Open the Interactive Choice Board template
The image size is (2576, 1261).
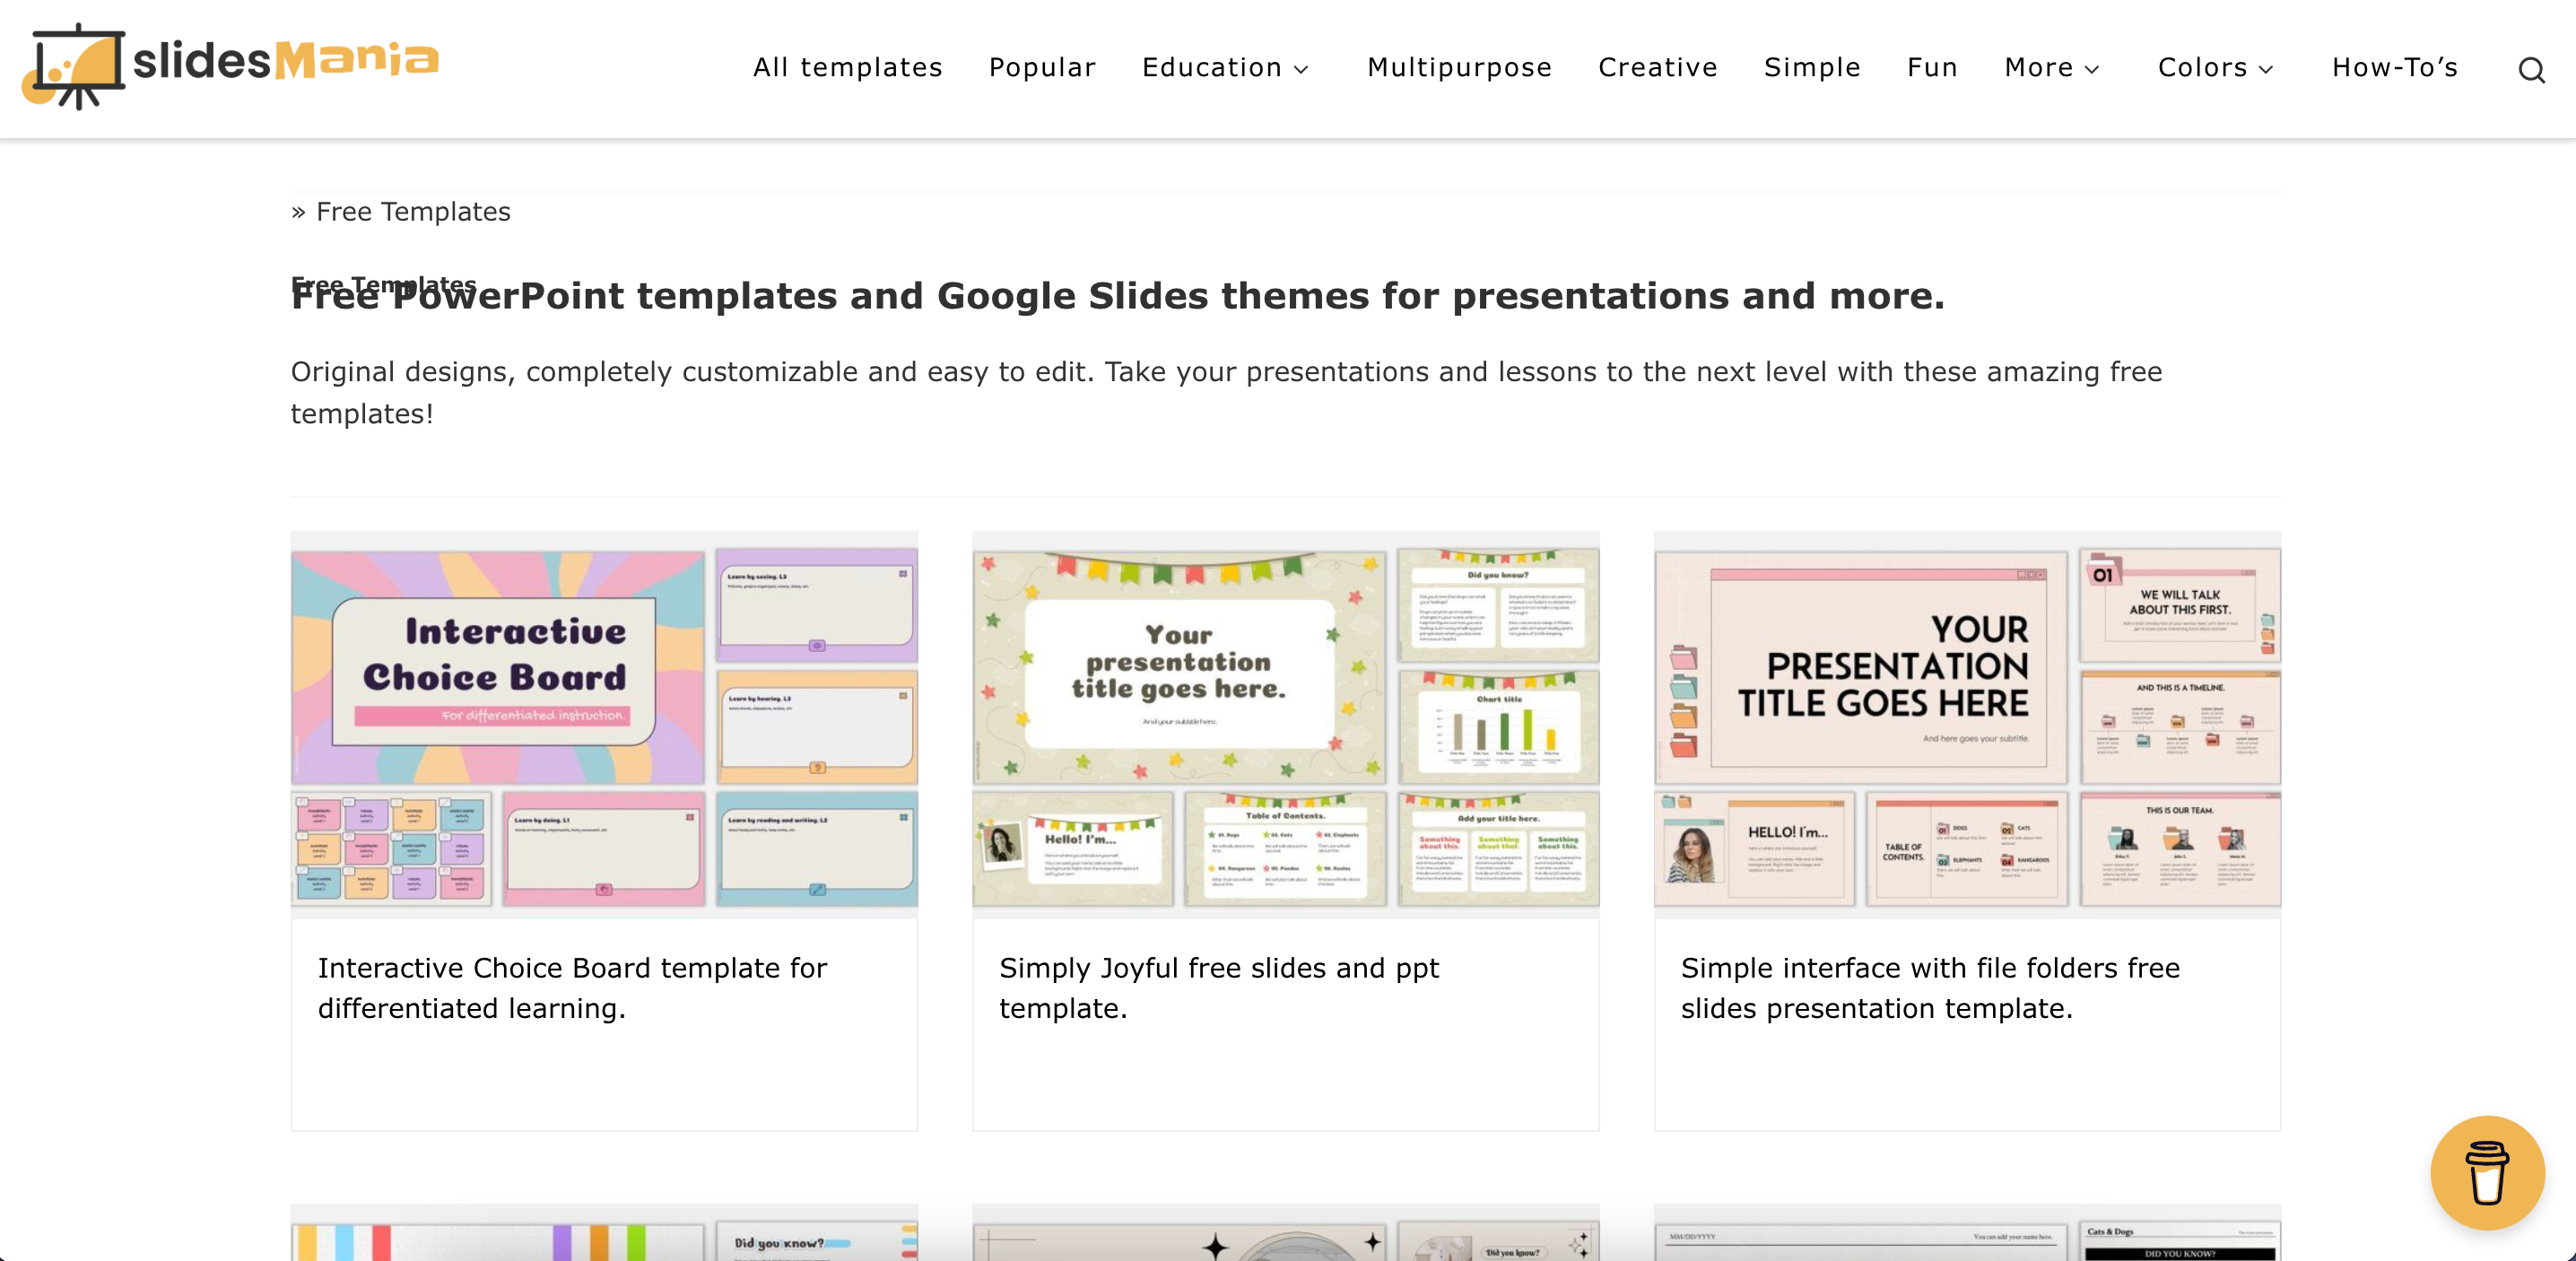[572, 988]
